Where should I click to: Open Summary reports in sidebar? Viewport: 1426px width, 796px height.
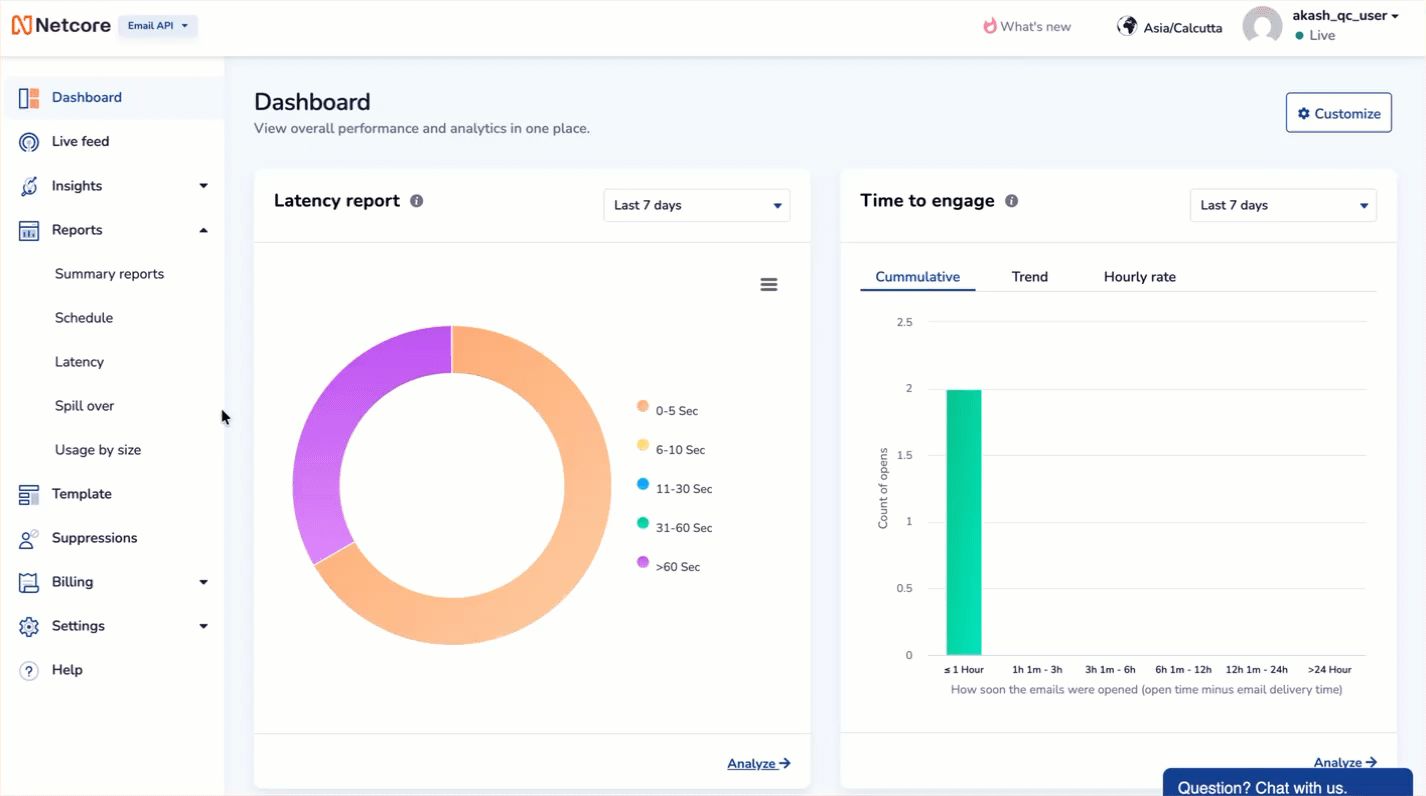pyautogui.click(x=109, y=274)
